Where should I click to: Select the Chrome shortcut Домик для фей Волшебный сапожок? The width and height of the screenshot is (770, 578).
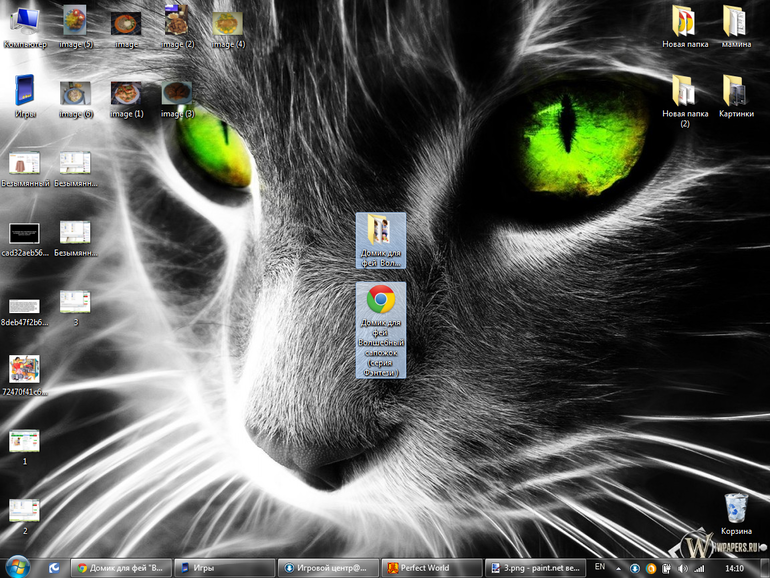(x=381, y=330)
